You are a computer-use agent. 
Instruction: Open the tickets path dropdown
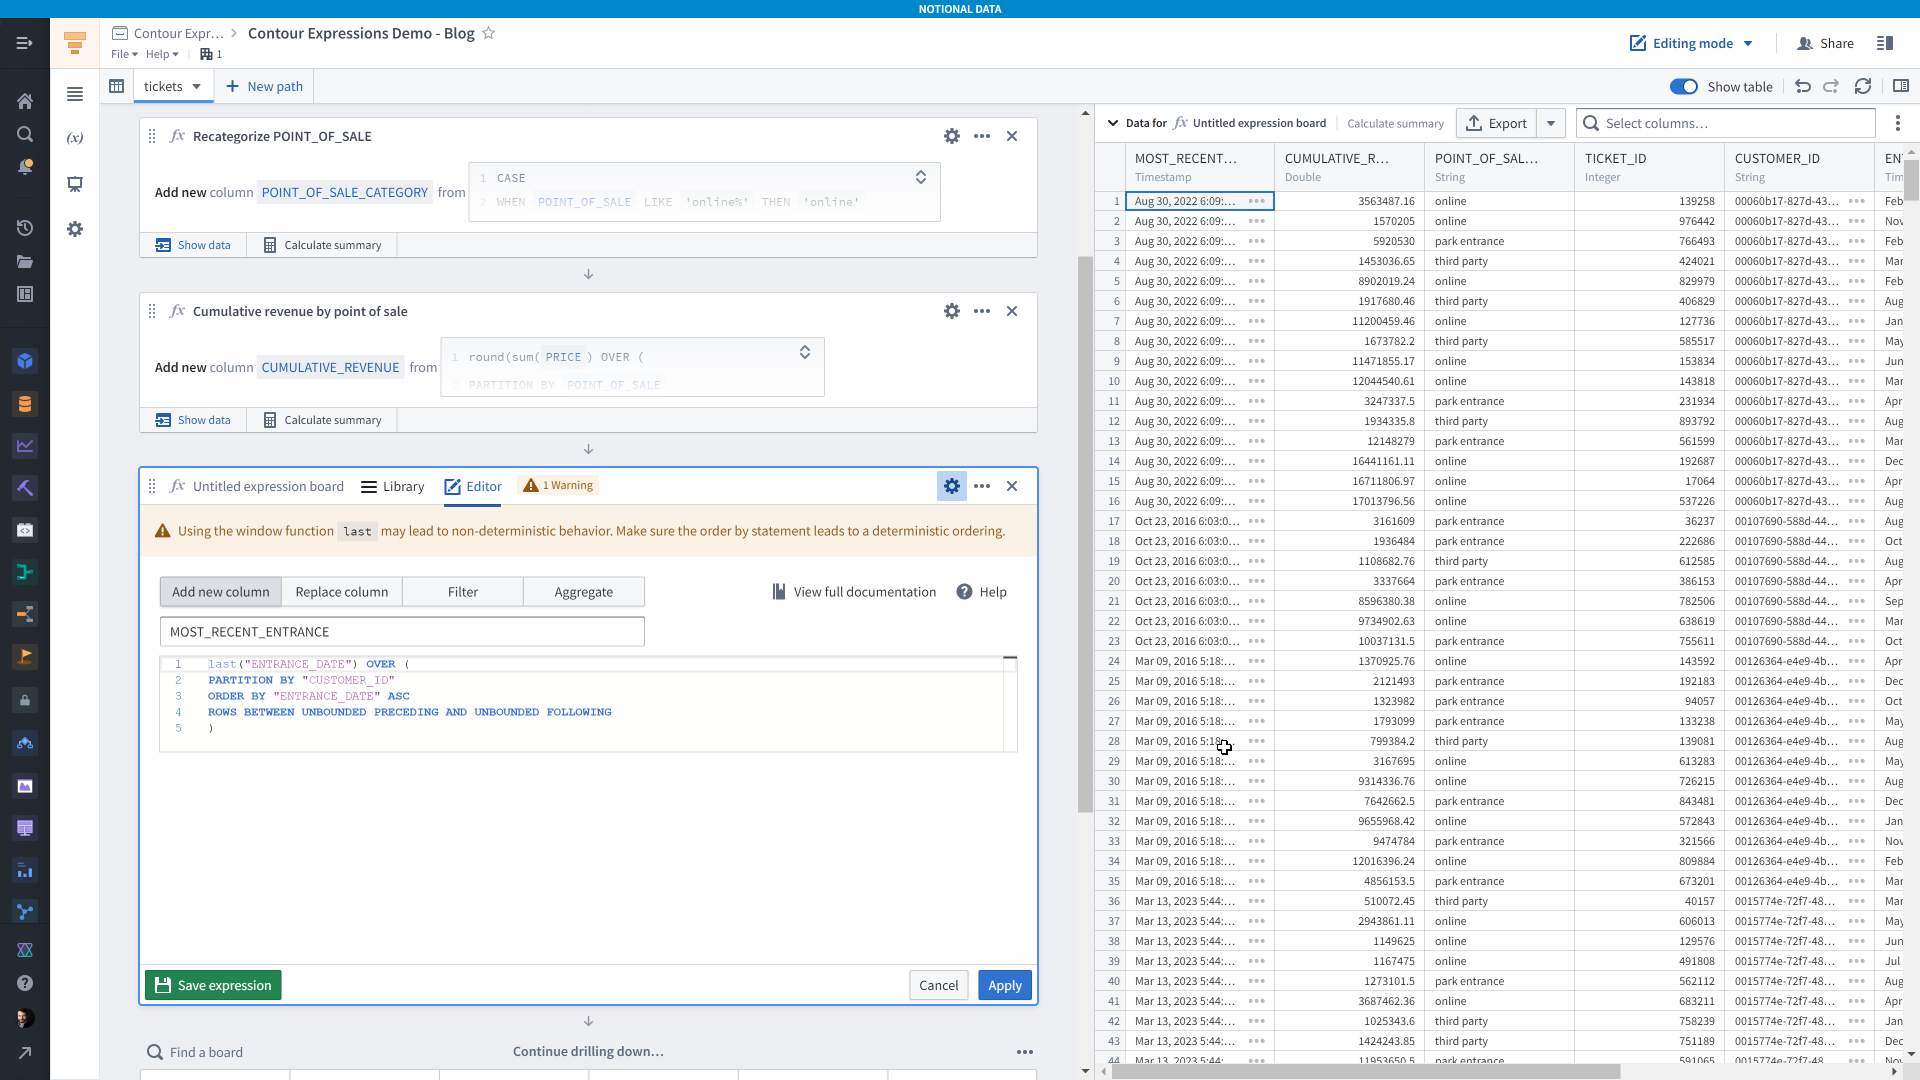(197, 86)
